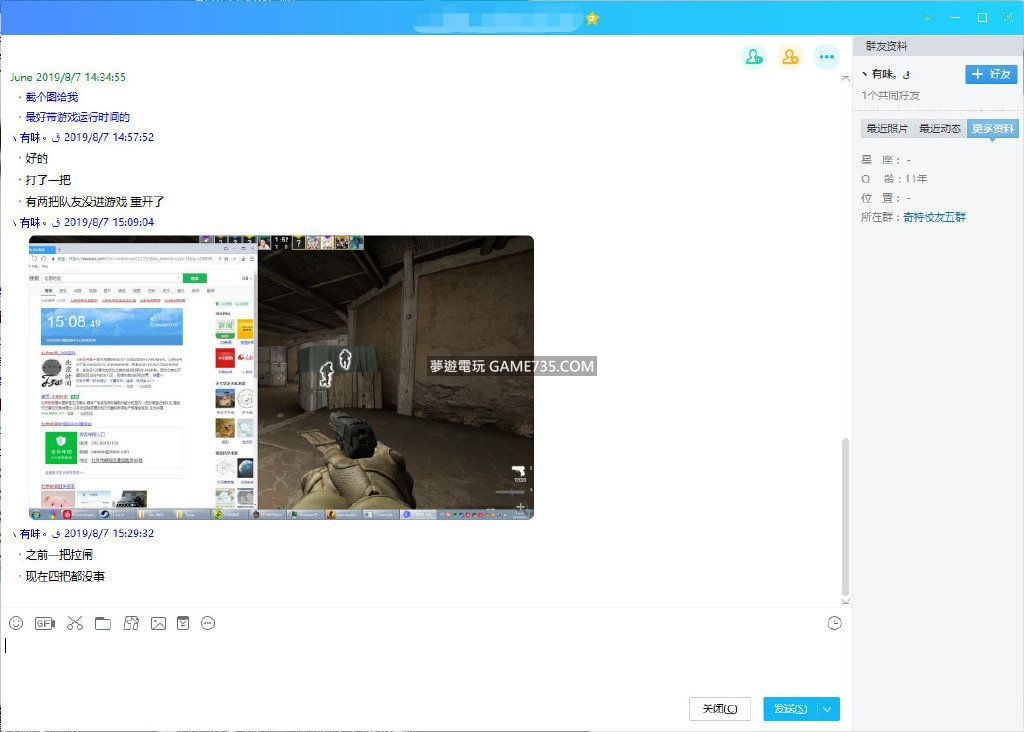Click the document share toolbar icon
The height and width of the screenshot is (732, 1024).
[131, 623]
